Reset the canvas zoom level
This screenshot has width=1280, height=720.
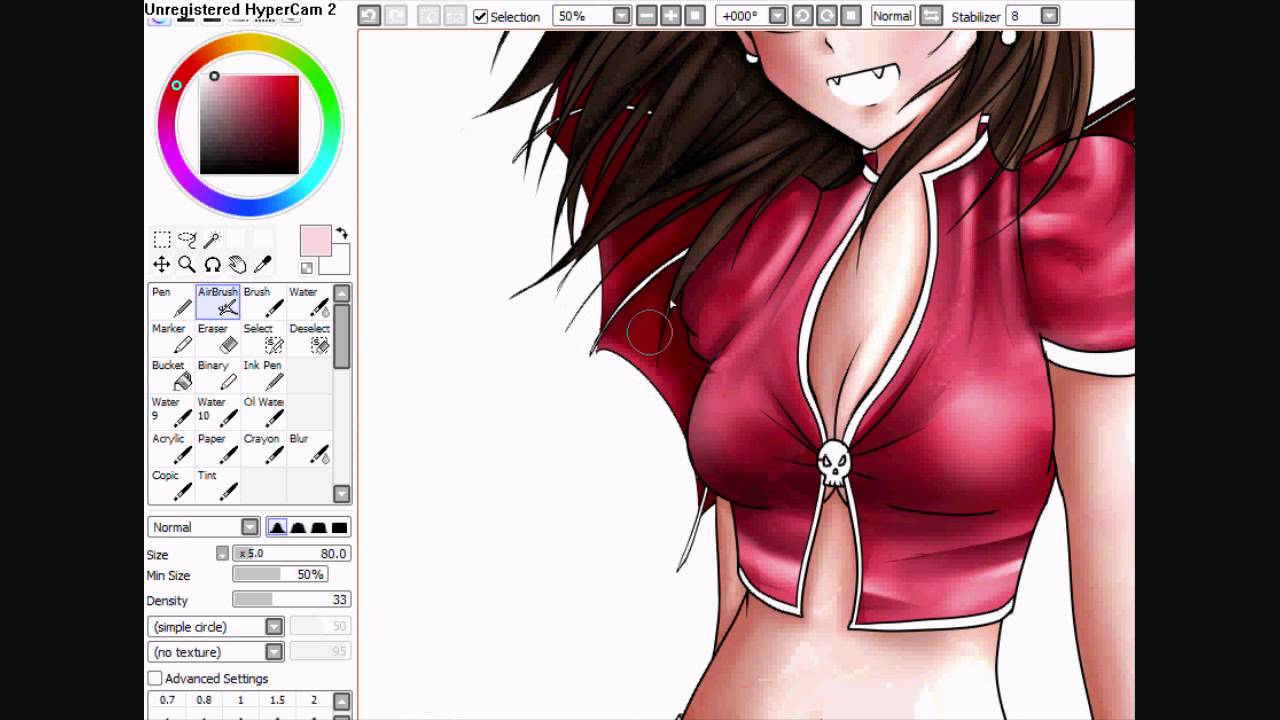point(695,16)
